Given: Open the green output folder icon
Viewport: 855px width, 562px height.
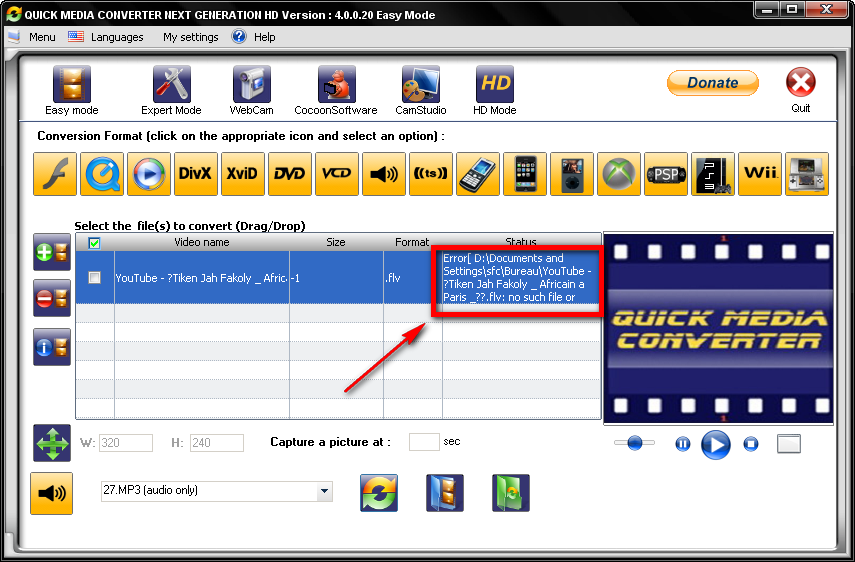Looking at the screenshot, I should pyautogui.click(x=510, y=493).
